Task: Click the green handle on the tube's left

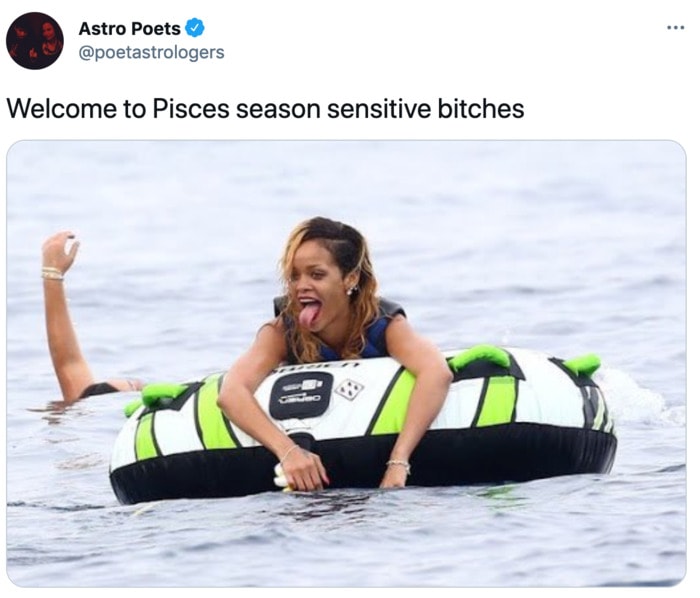Action: 163,394
